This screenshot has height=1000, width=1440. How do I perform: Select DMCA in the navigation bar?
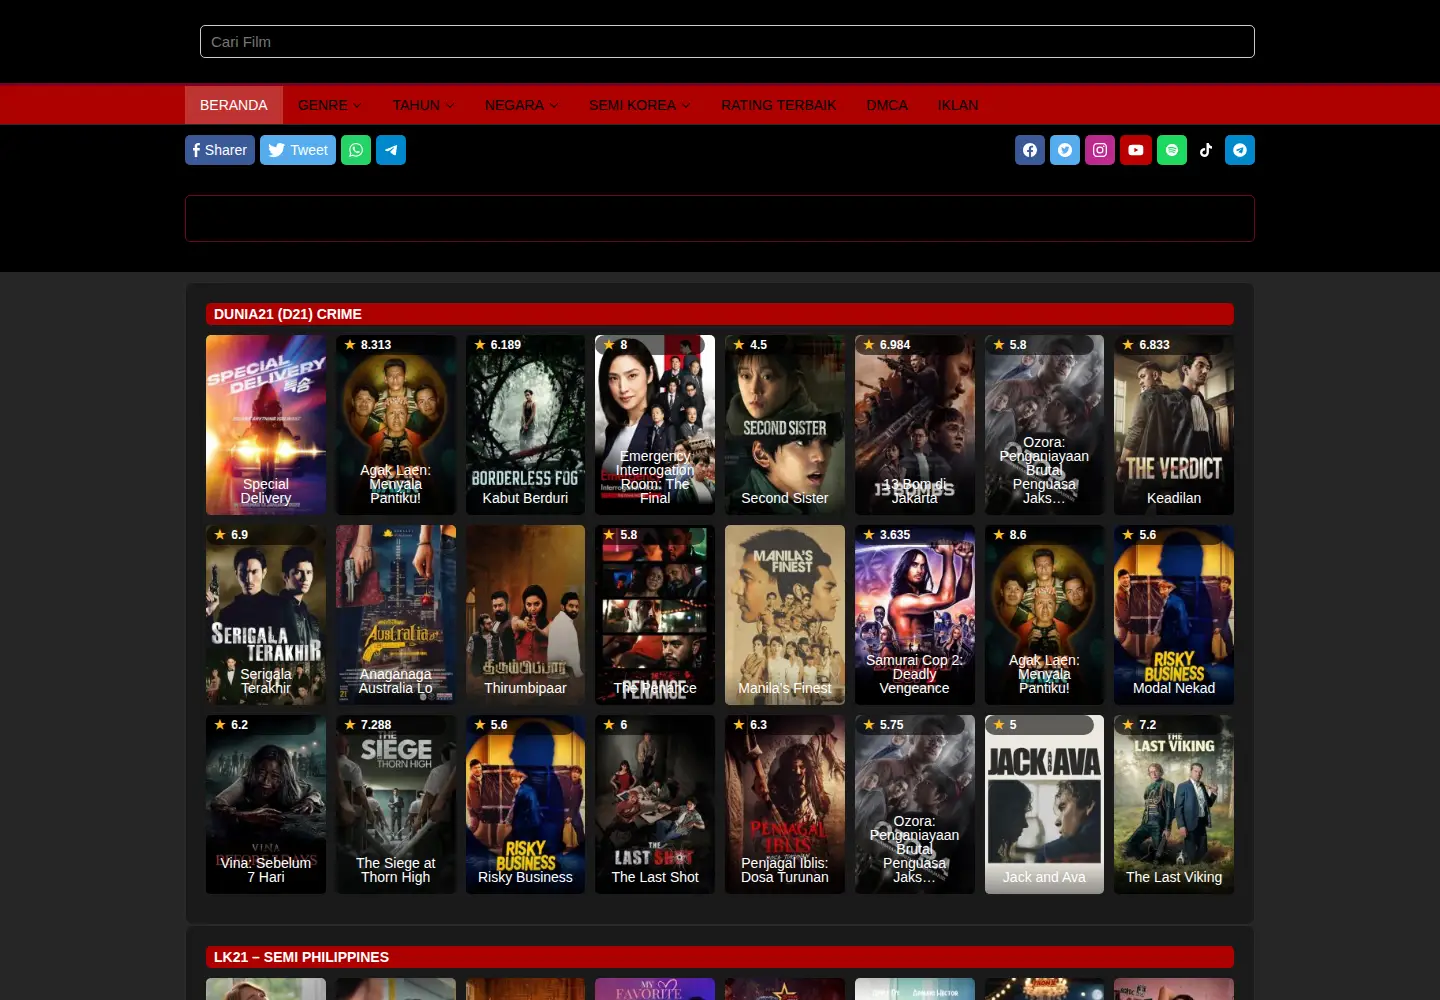887,105
